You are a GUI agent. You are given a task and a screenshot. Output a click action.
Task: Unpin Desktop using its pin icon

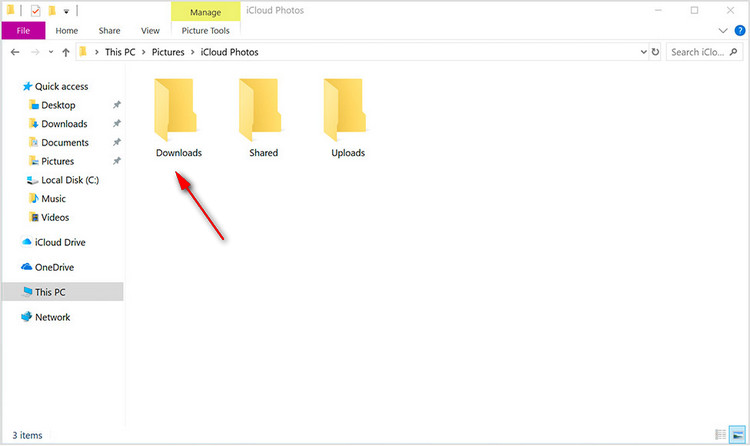[116, 105]
